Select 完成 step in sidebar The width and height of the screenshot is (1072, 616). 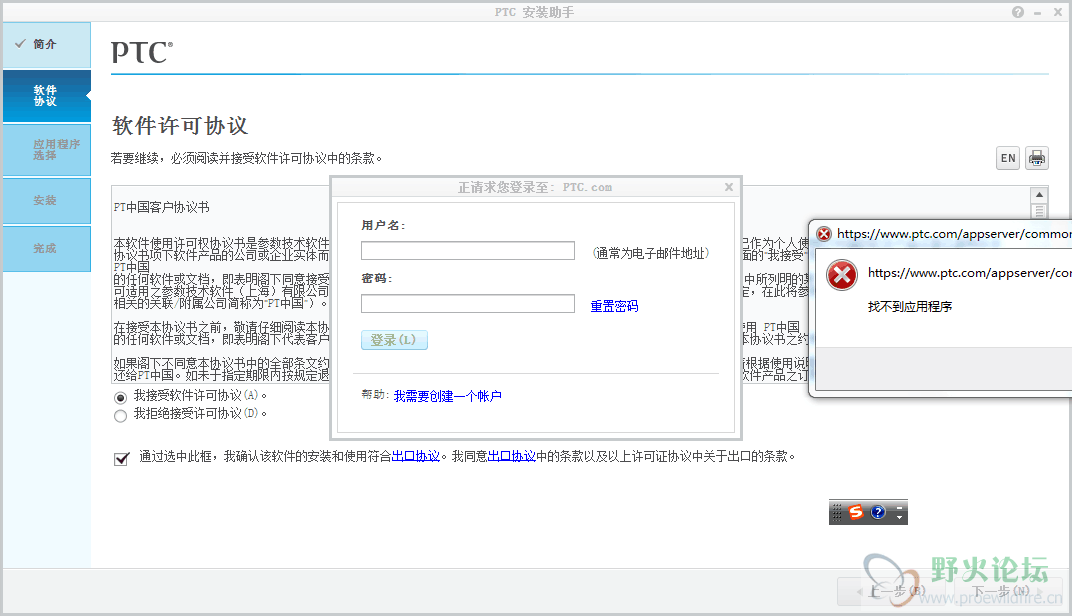point(46,248)
